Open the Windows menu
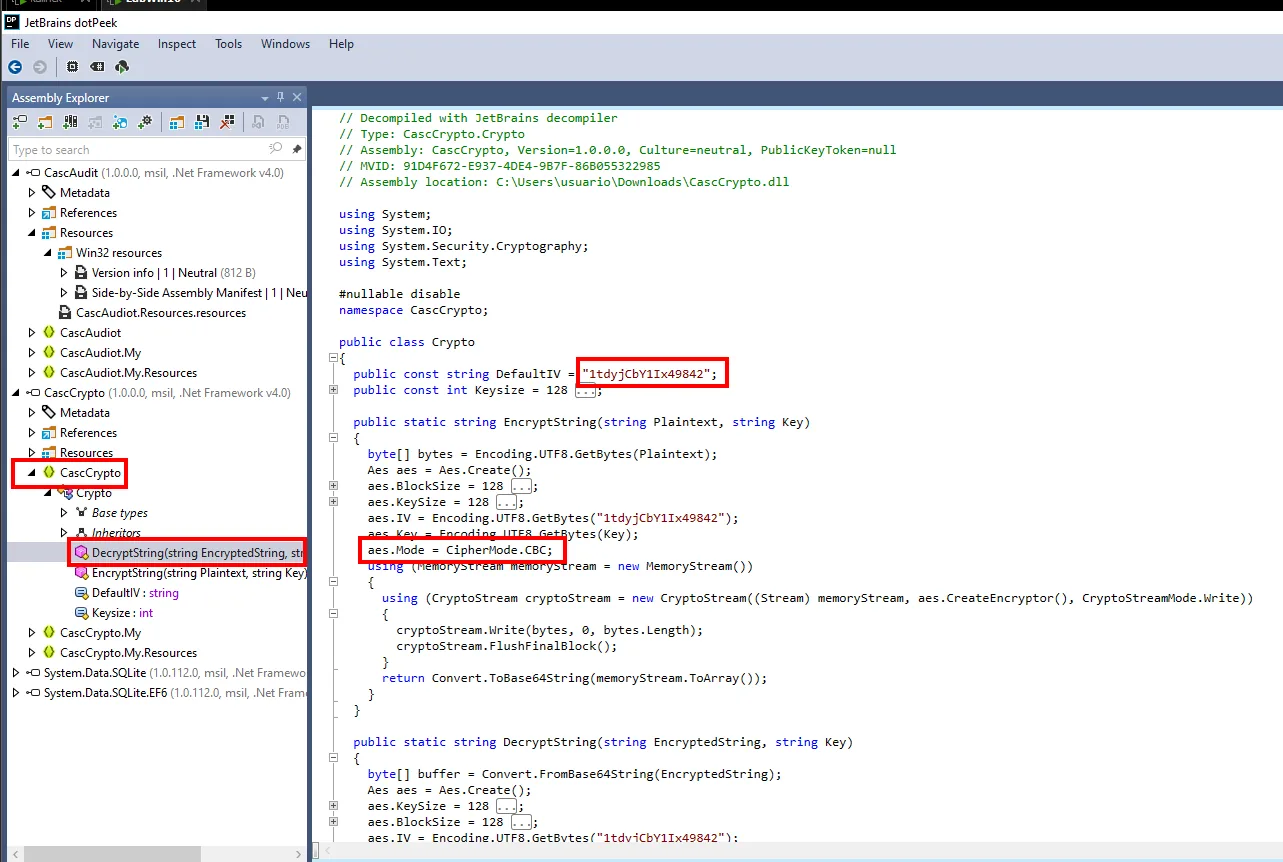 tap(286, 44)
